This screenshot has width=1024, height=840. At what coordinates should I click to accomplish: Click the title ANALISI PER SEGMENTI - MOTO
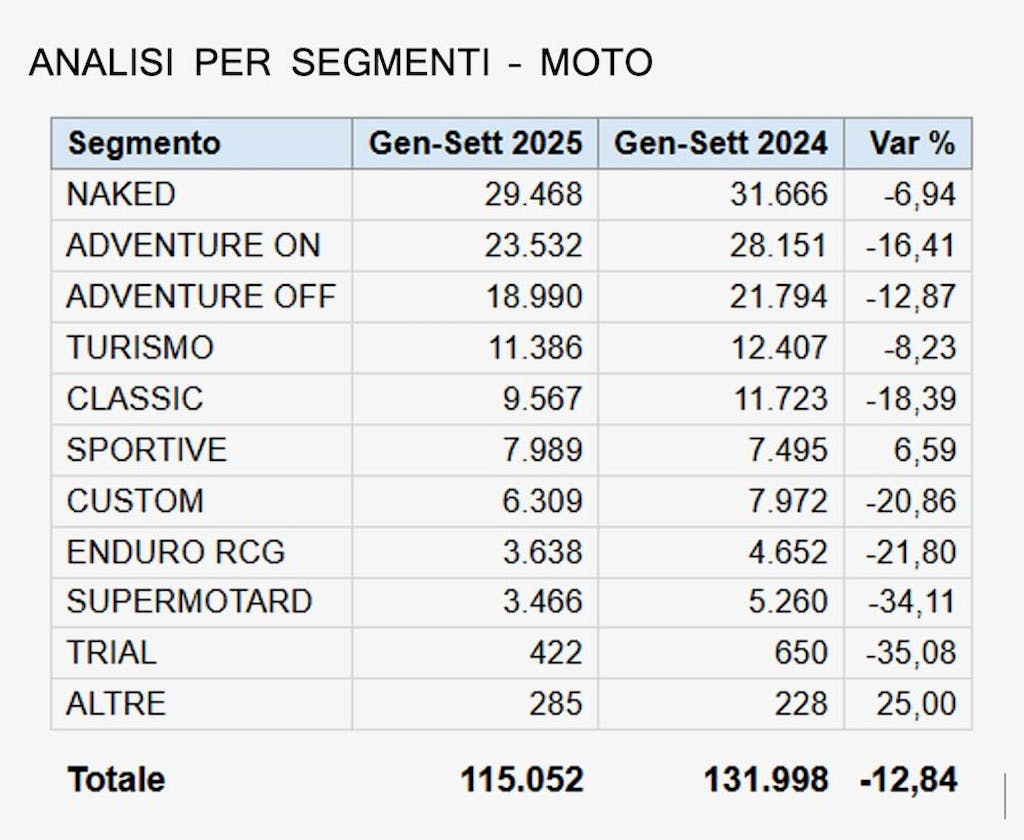point(341,64)
